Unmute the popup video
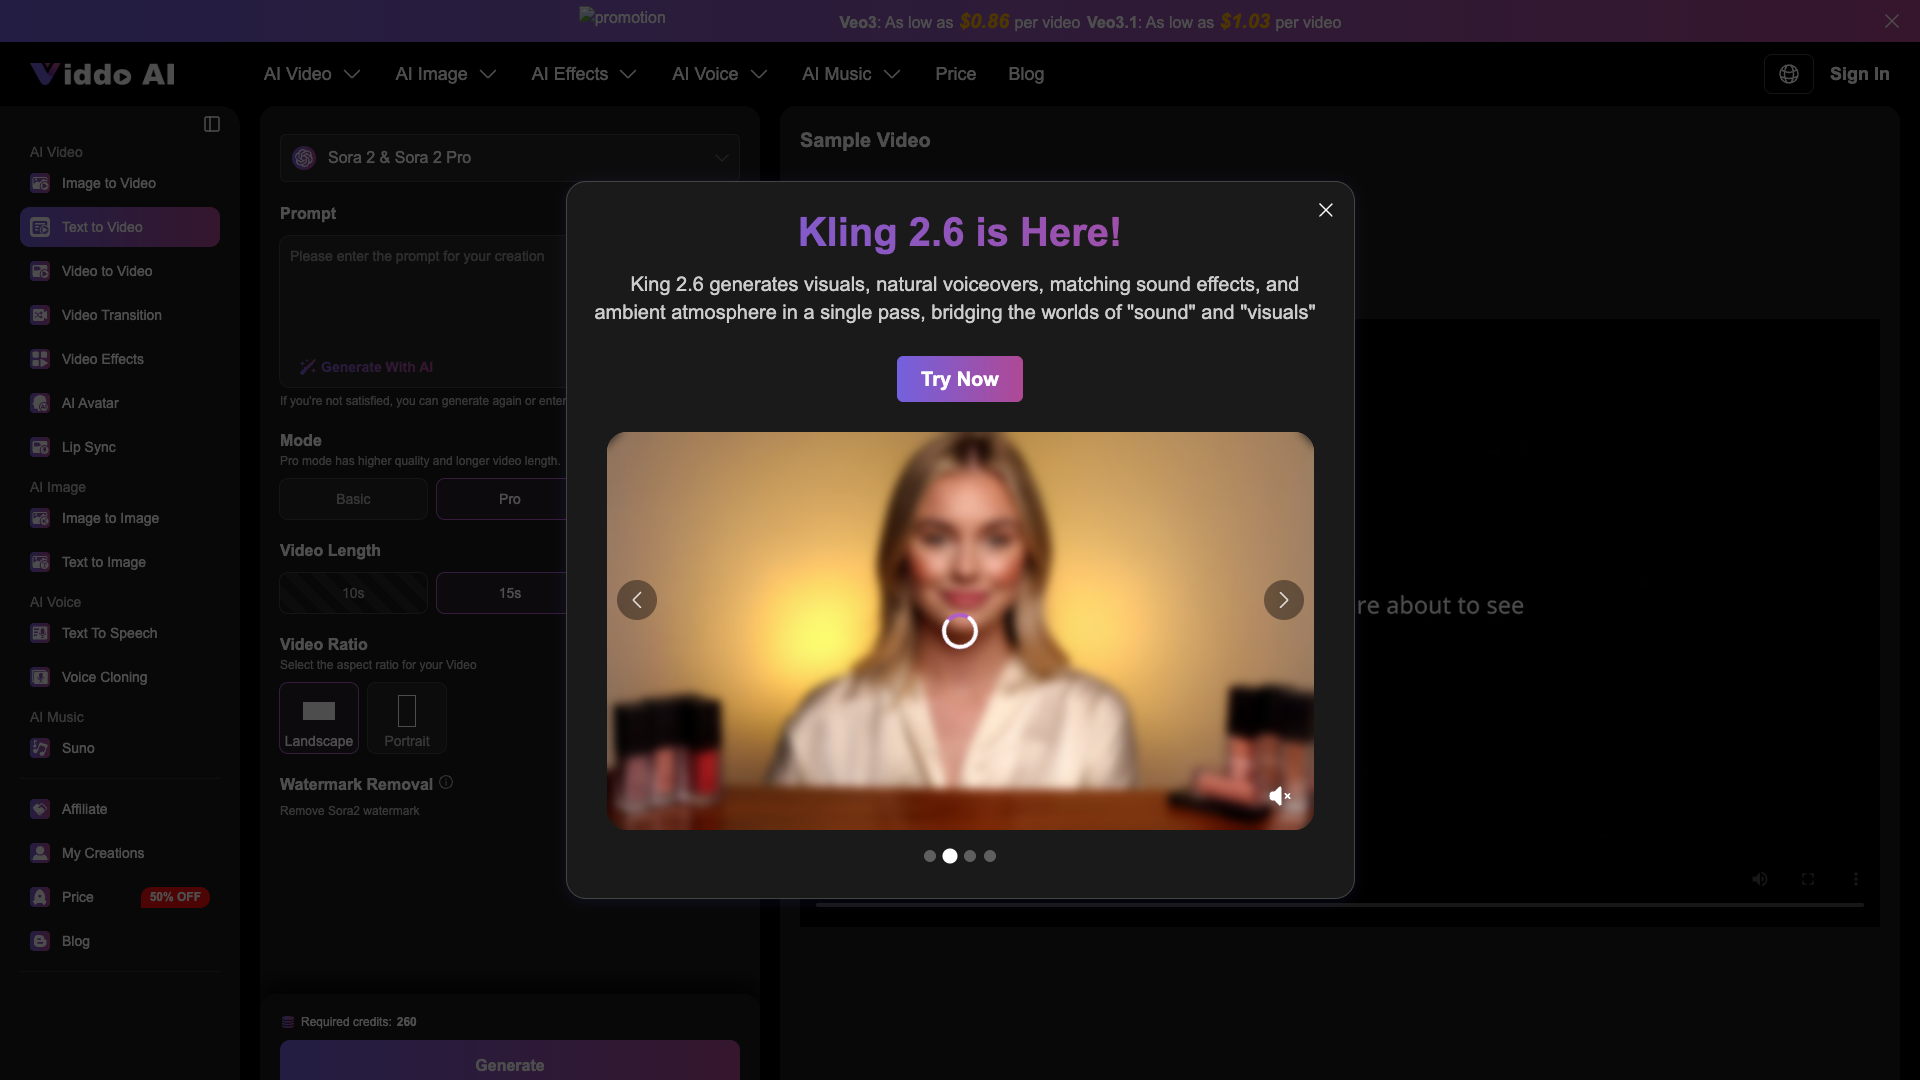Screen dimensions: 1920x1080 click(1280, 796)
